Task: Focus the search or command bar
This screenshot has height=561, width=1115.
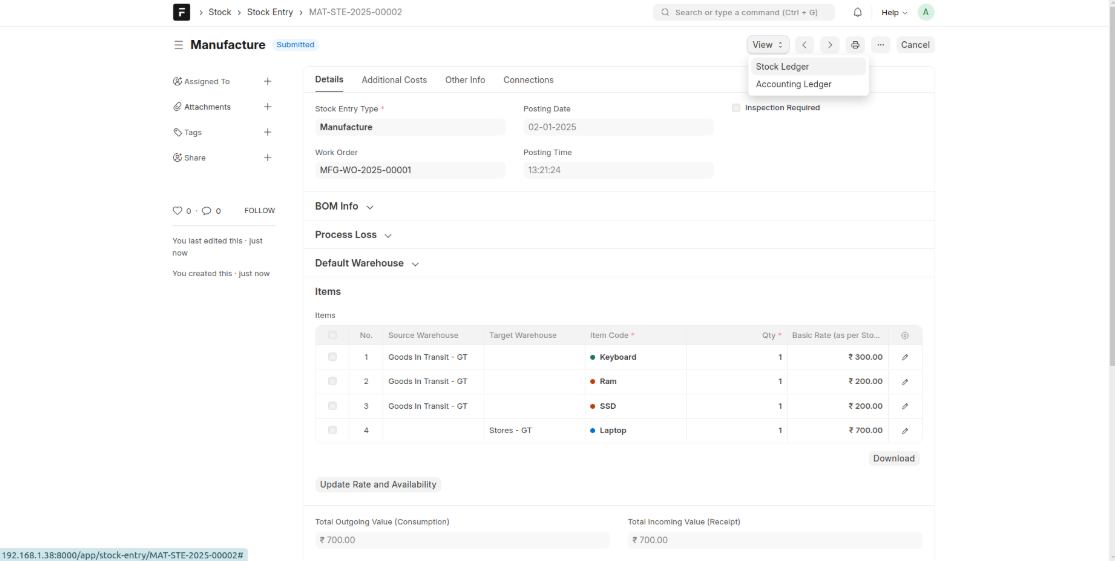Action: point(745,12)
